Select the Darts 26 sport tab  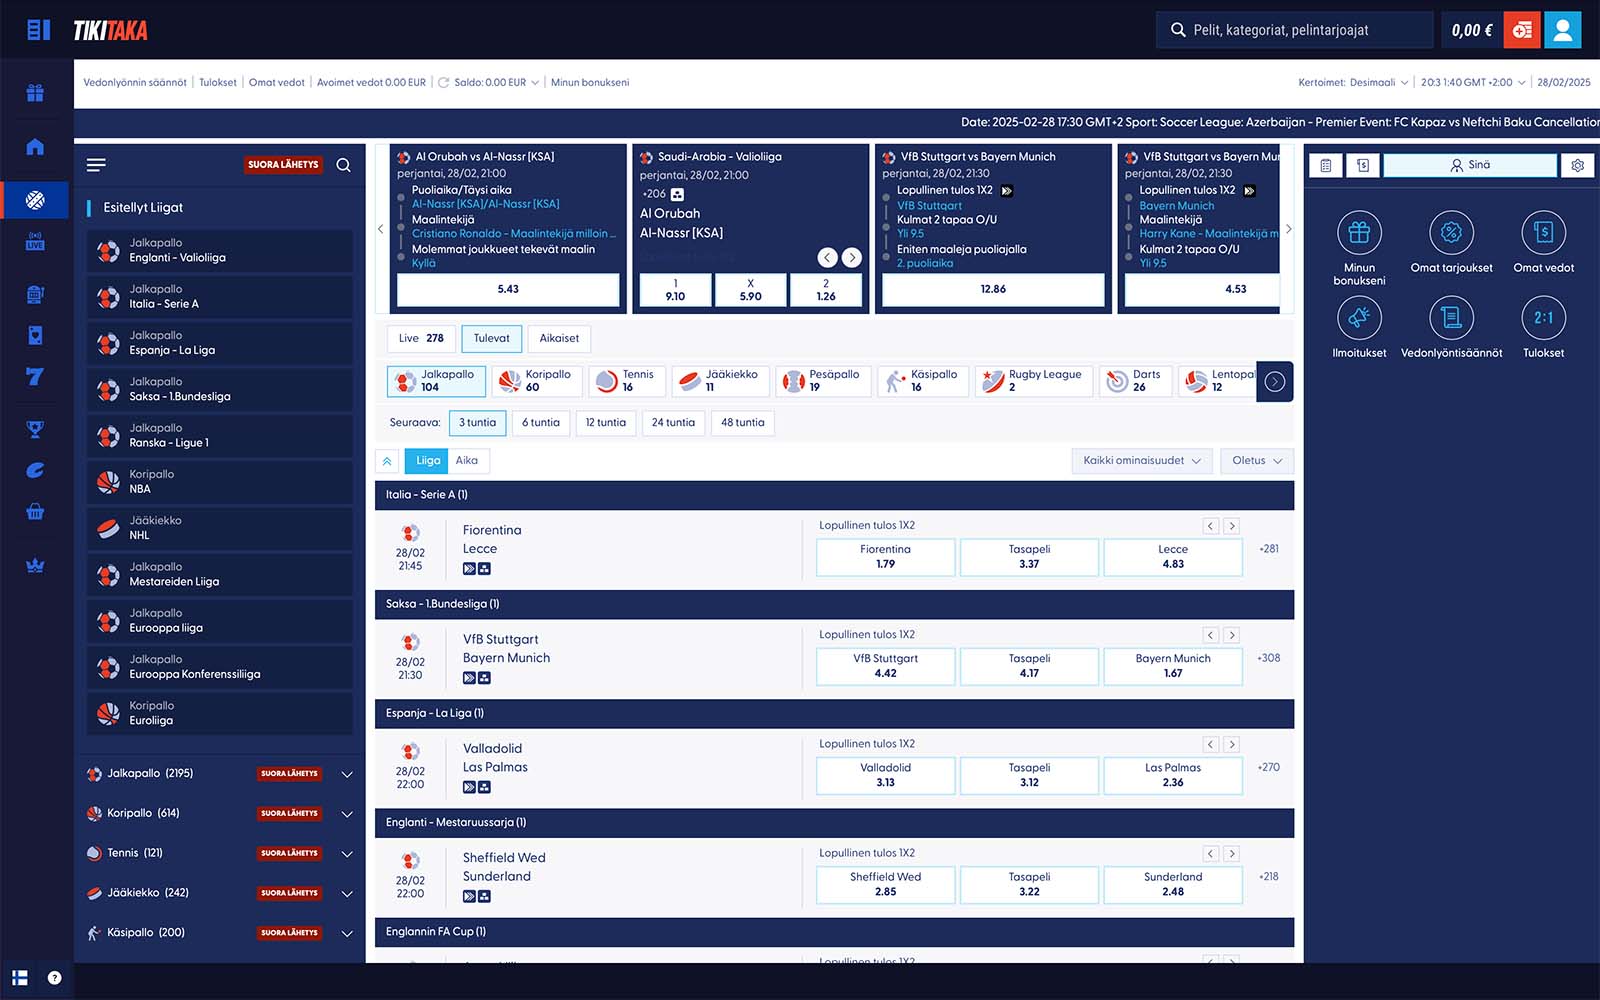click(x=1135, y=381)
